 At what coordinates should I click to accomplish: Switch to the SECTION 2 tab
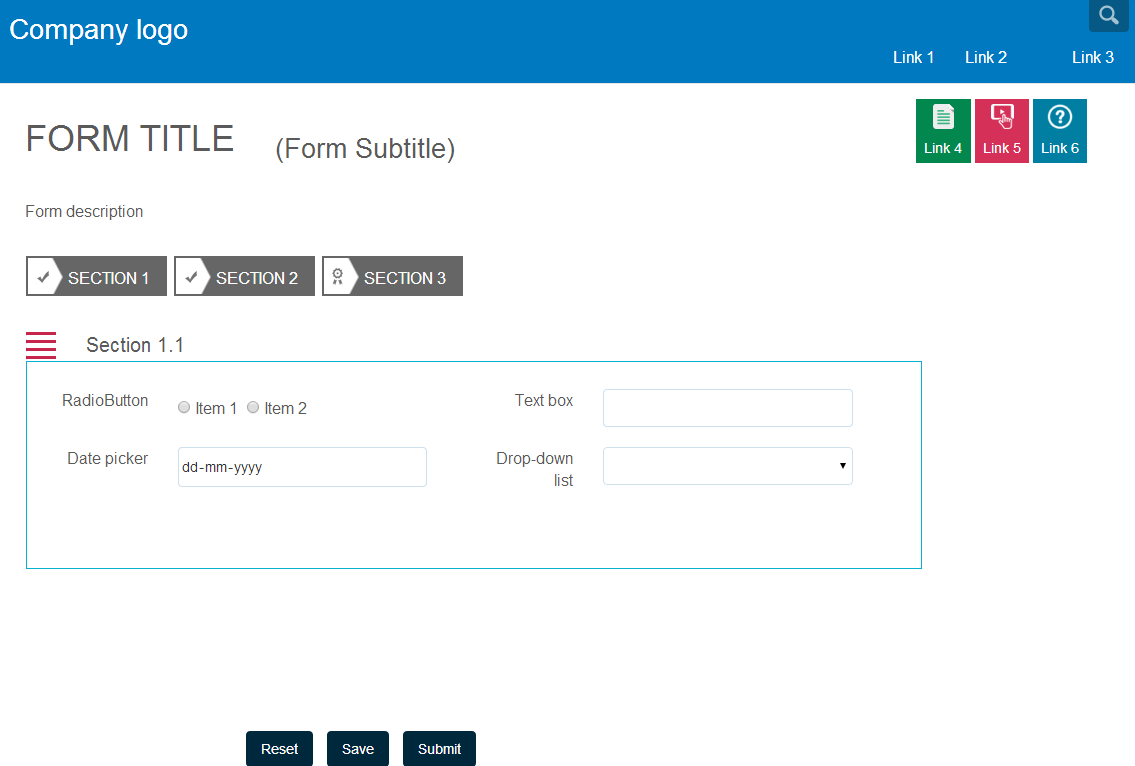tap(245, 276)
